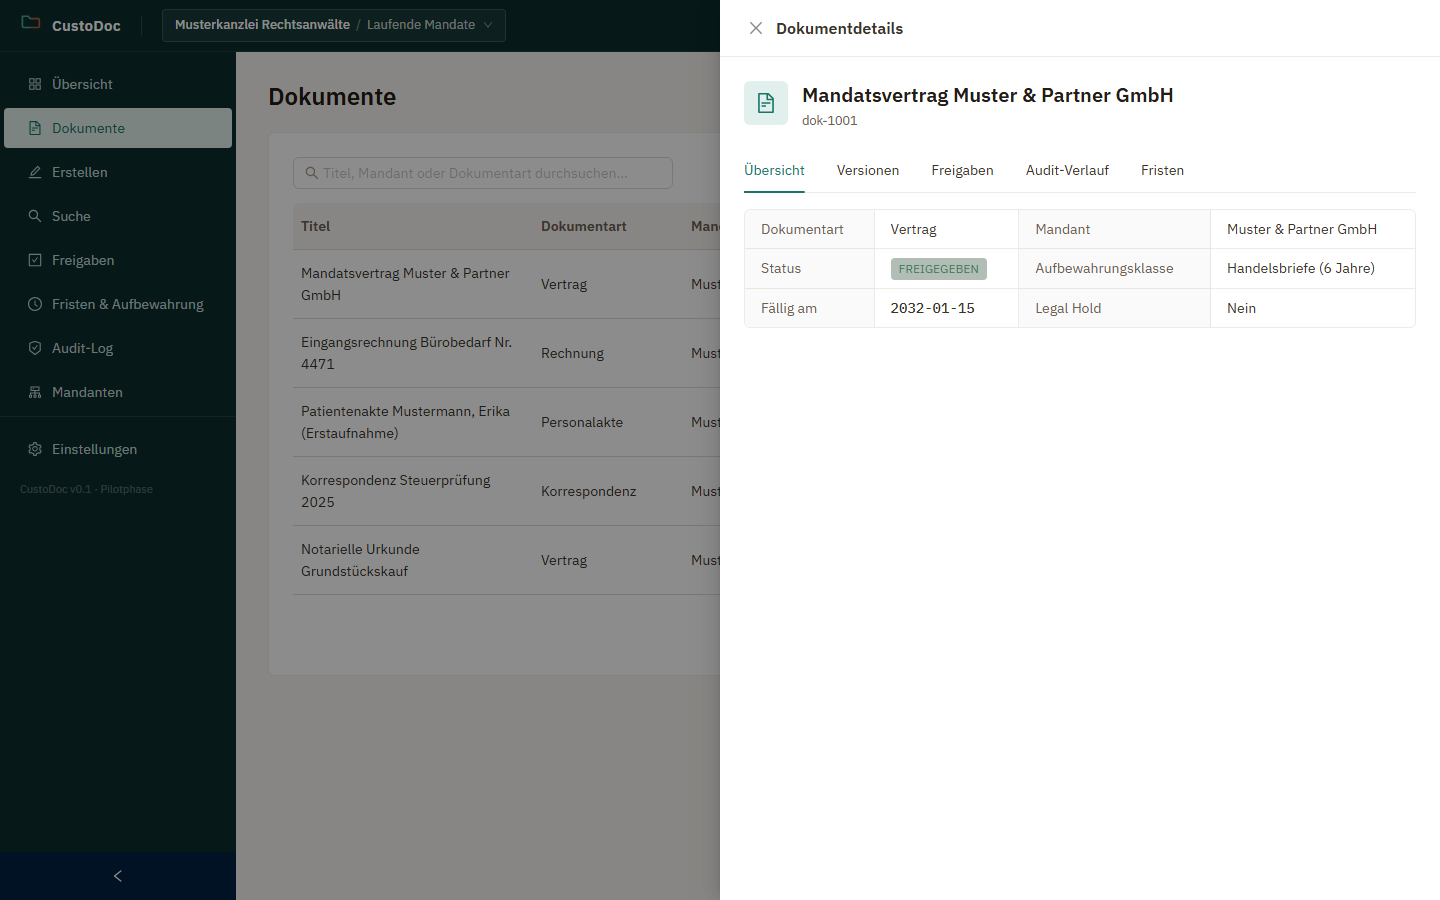1440x900 pixels.
Task: Click the Übersicht grid icon in sidebar
Action: tap(35, 84)
